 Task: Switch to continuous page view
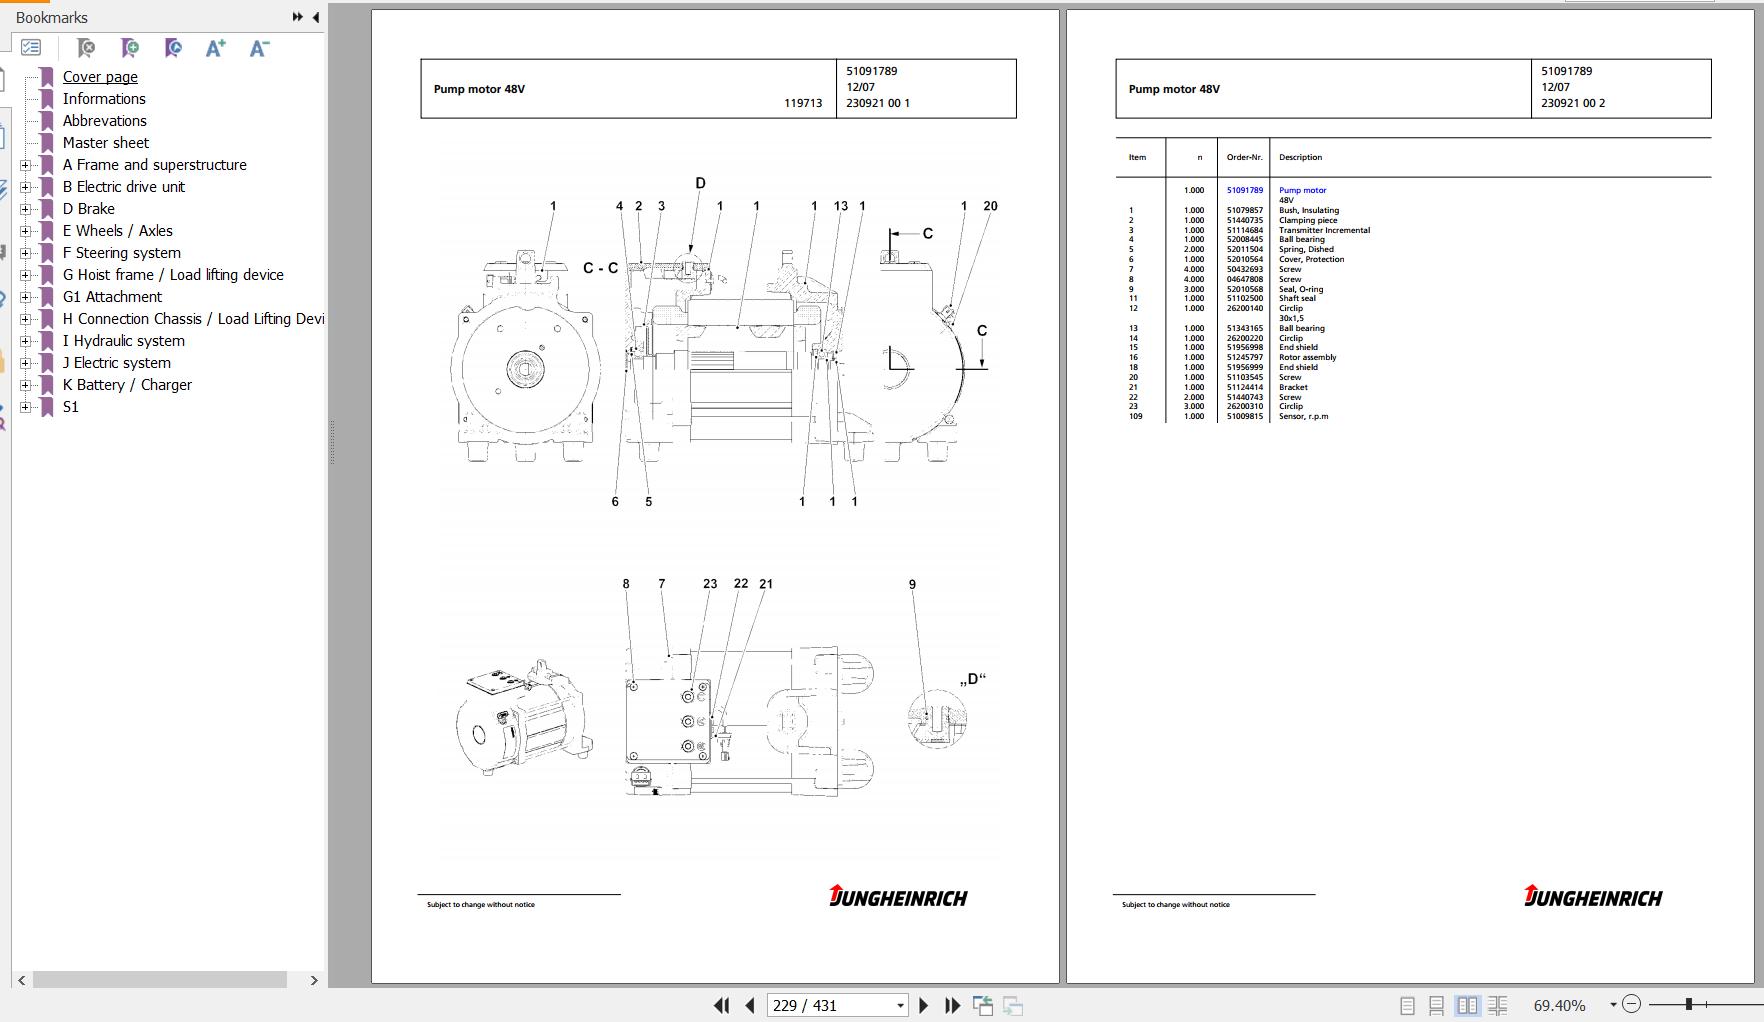click(x=1436, y=1005)
